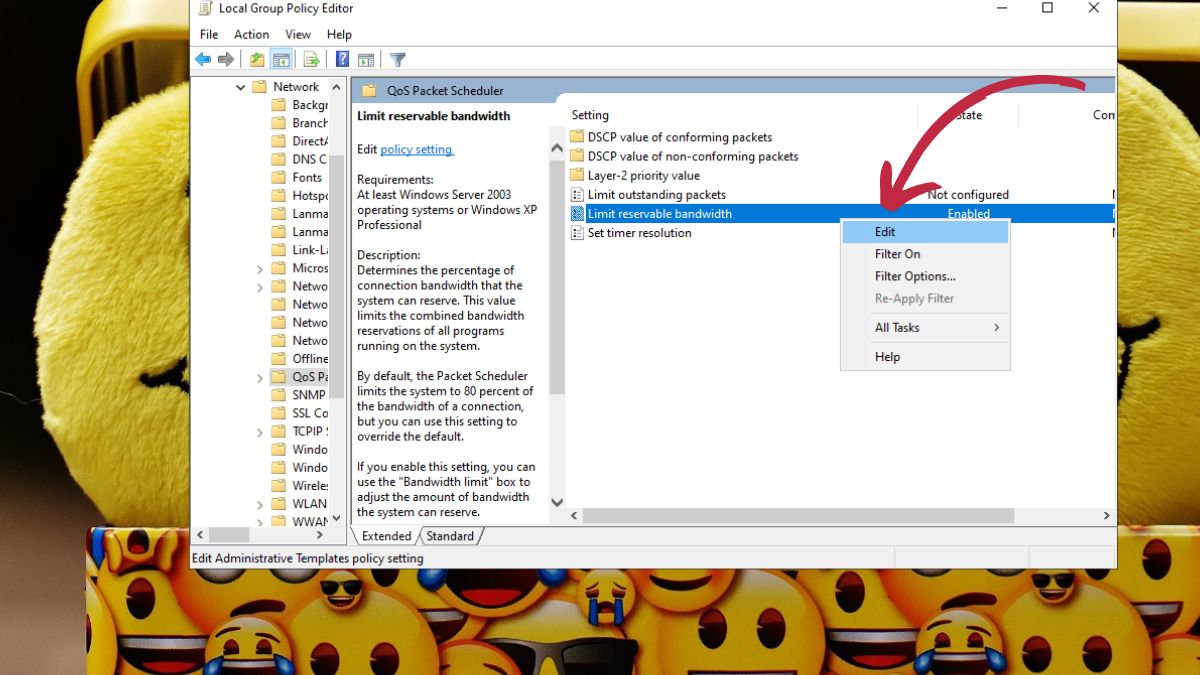1200x675 pixels.
Task: Click the policy setting link
Action: [x=416, y=150]
